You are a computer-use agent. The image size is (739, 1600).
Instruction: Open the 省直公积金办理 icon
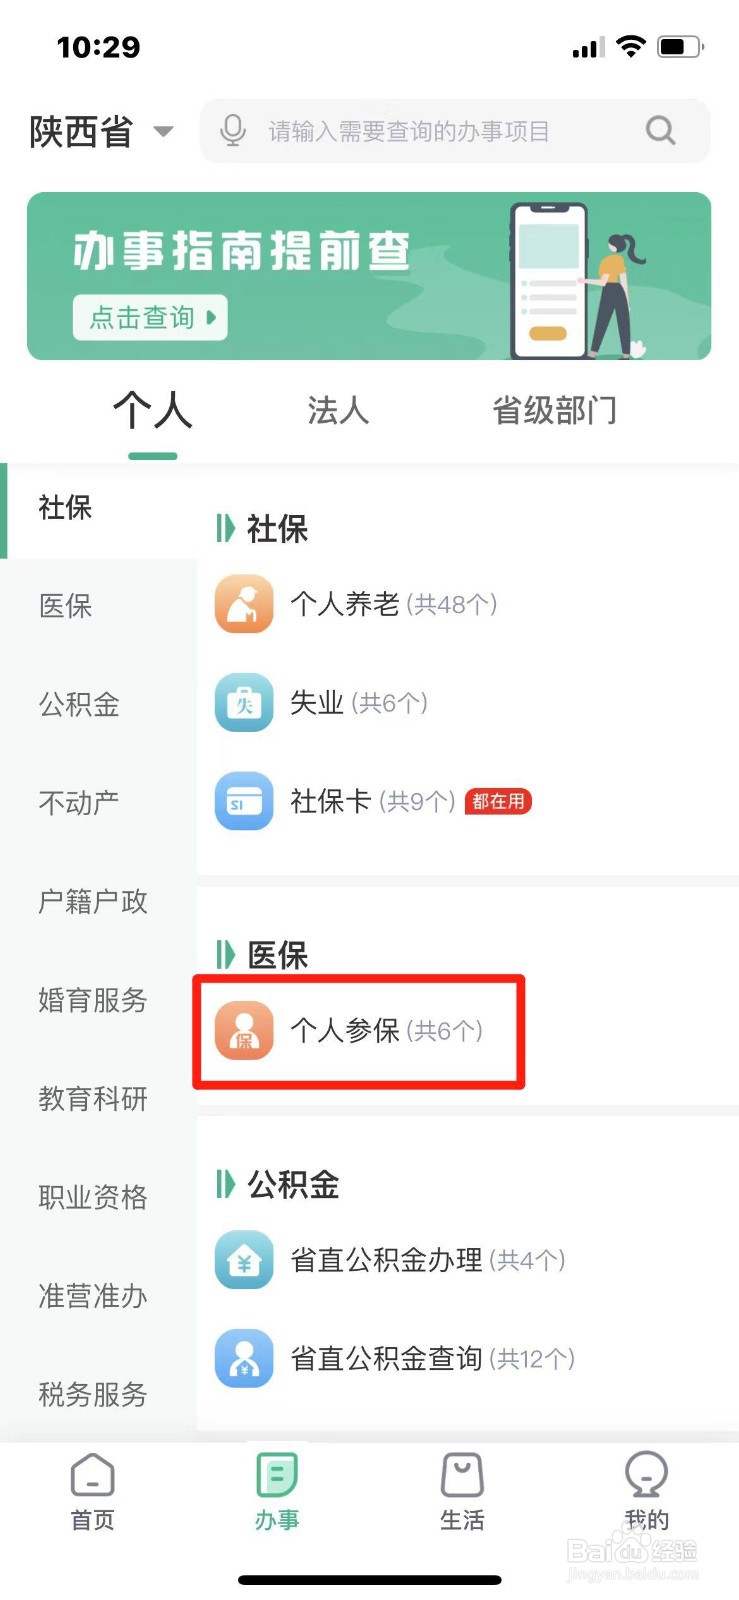point(244,1260)
